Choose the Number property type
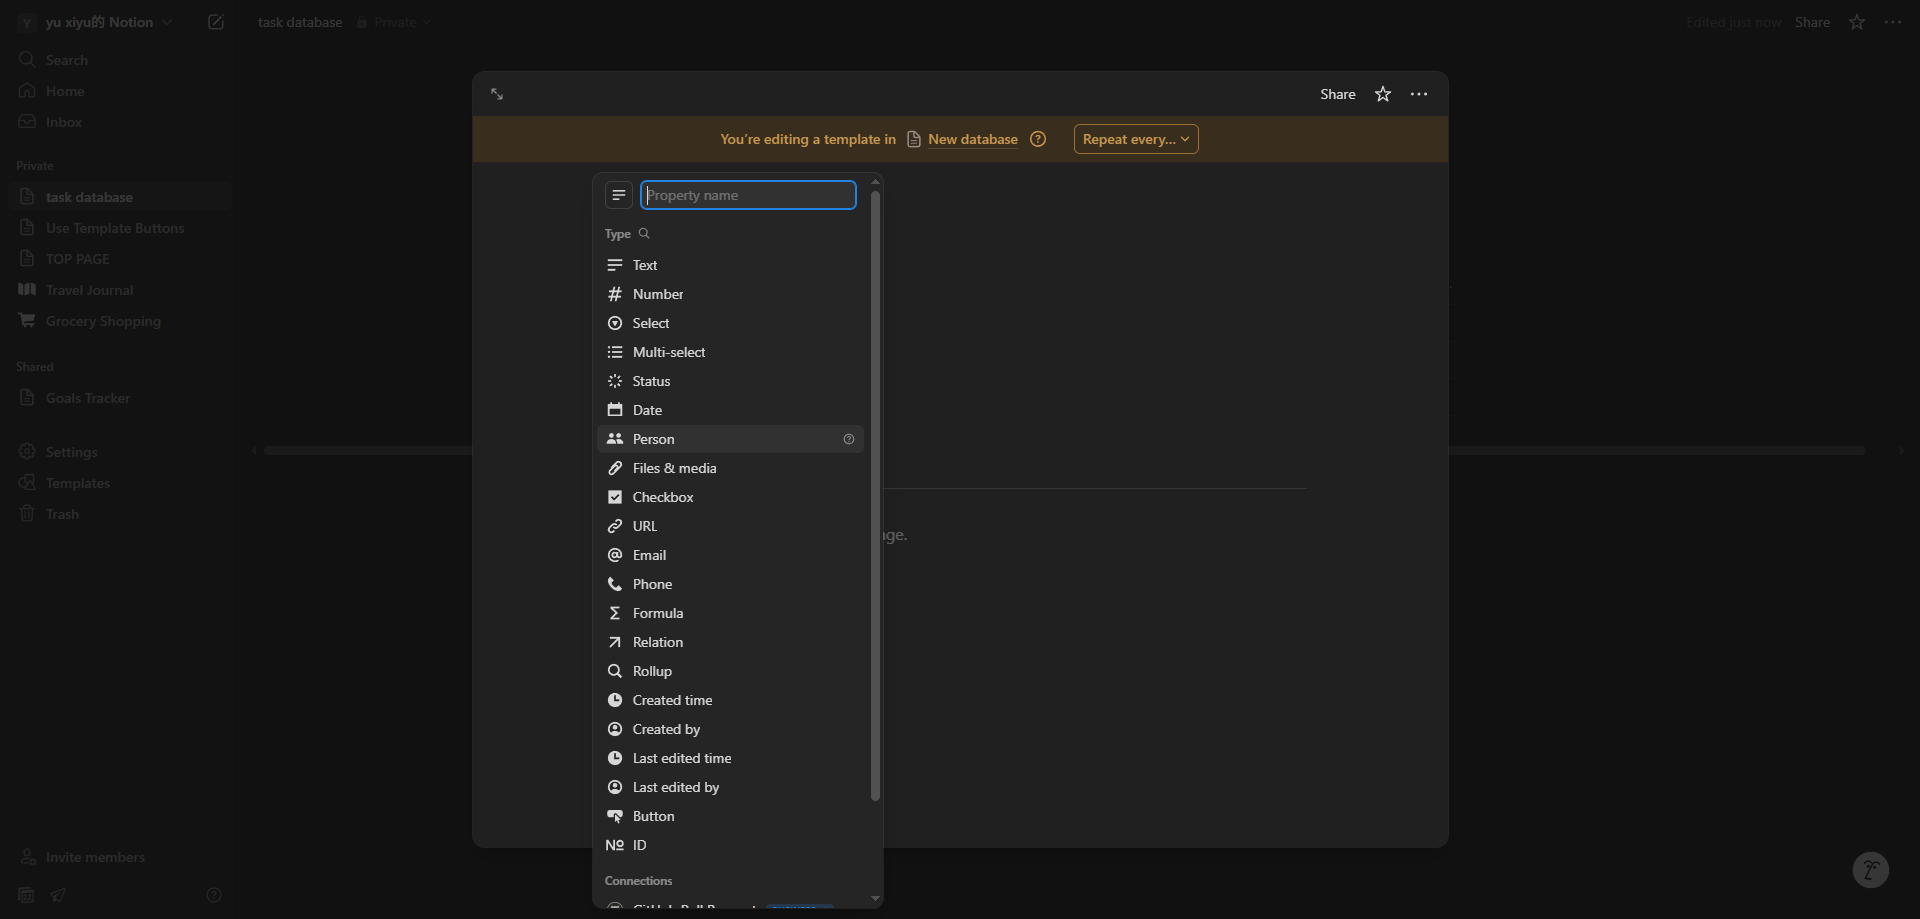The height and width of the screenshot is (919, 1920). coord(730,294)
